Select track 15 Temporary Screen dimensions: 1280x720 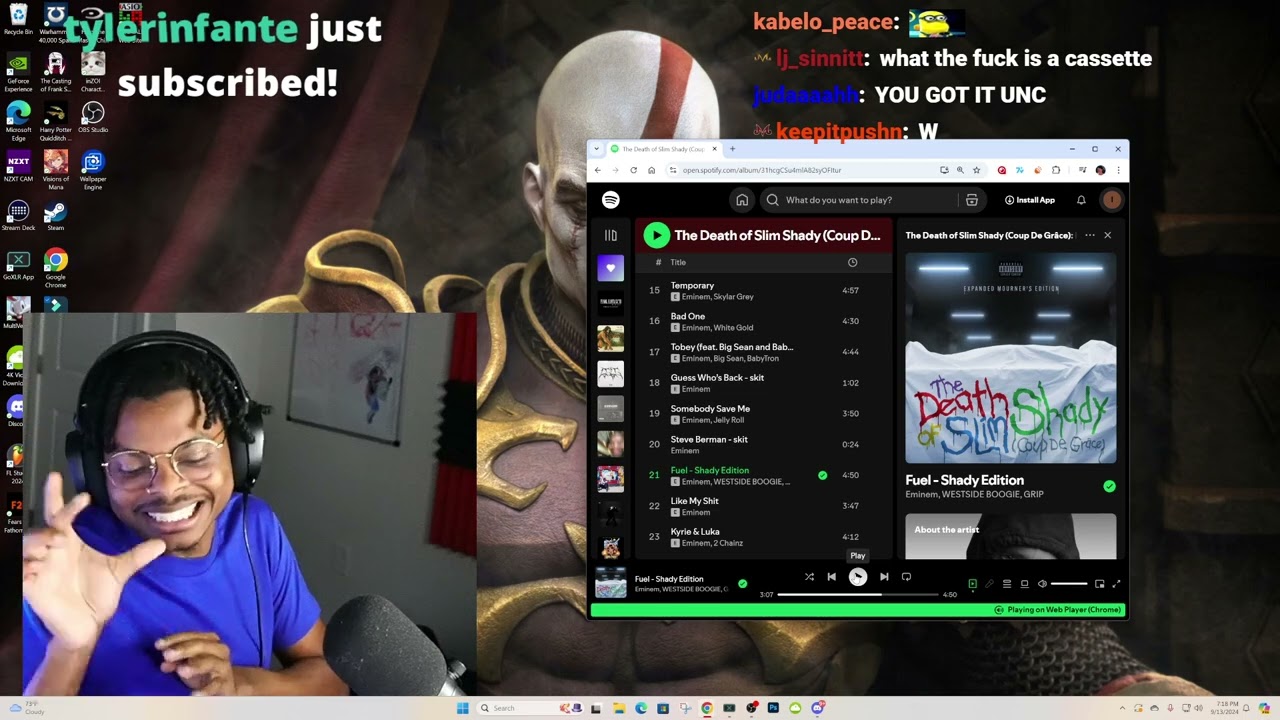click(762, 291)
